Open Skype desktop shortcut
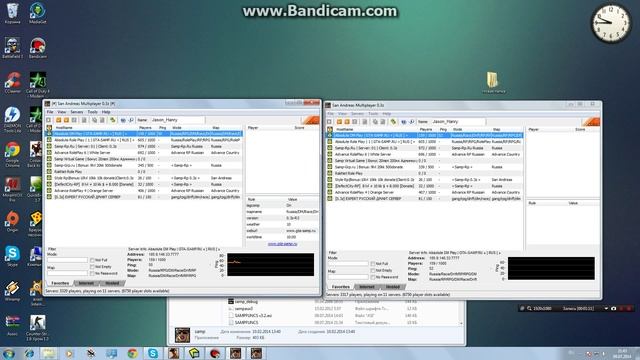640x360 pixels. [x=12, y=256]
